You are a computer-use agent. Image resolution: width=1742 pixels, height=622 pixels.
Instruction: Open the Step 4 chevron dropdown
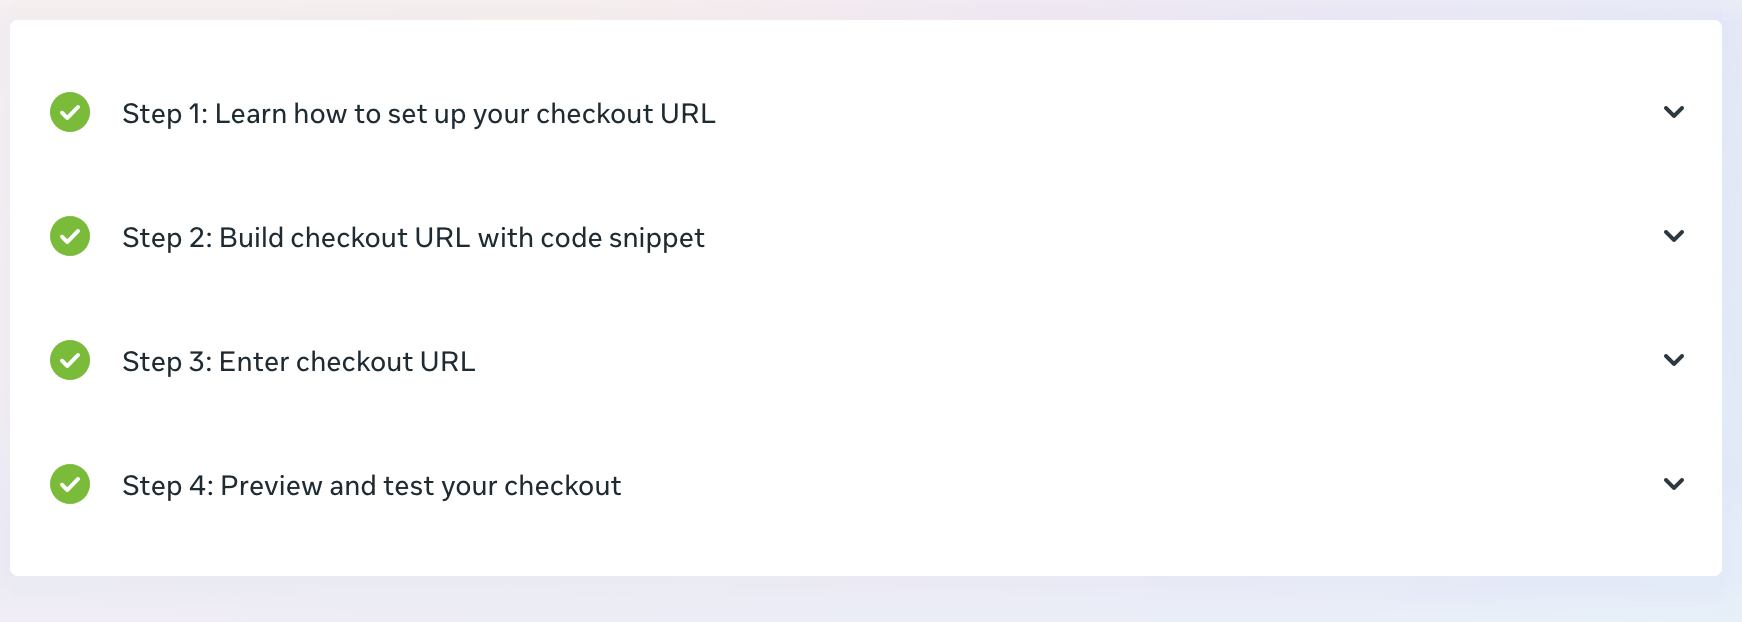click(1673, 484)
